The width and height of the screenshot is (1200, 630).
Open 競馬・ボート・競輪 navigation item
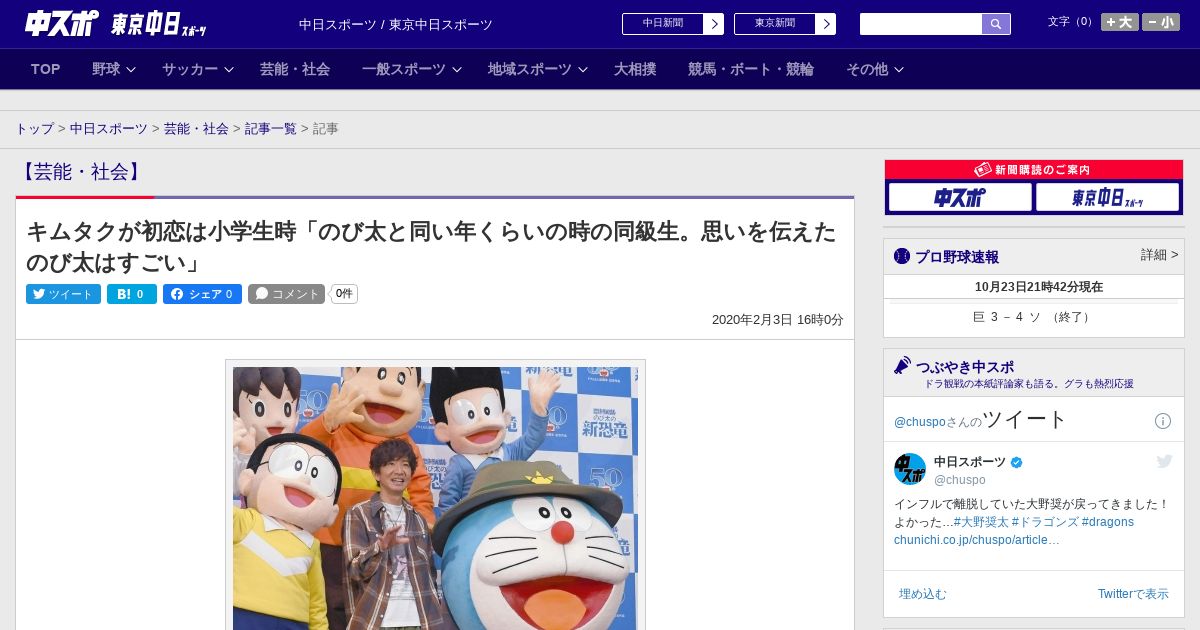tap(750, 69)
